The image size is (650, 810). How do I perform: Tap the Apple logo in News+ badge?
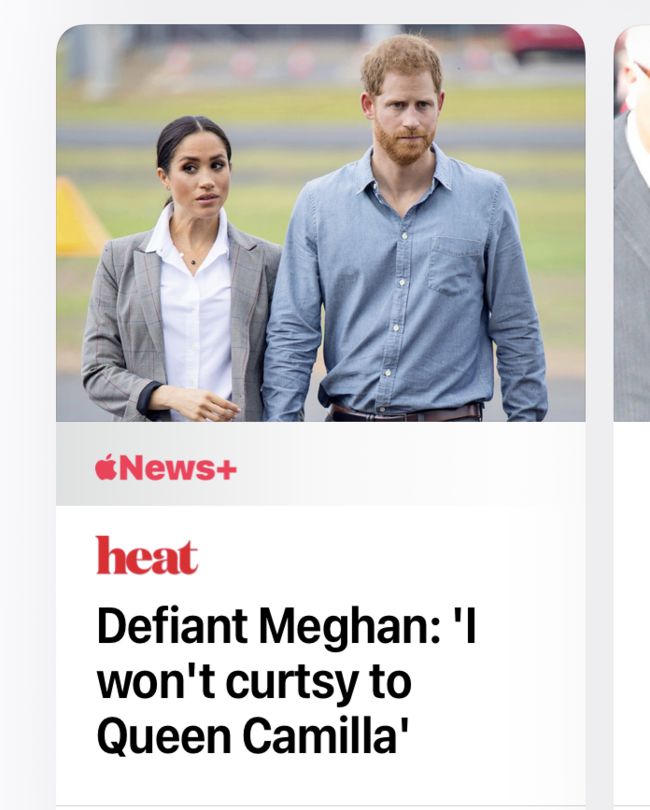tap(105, 467)
